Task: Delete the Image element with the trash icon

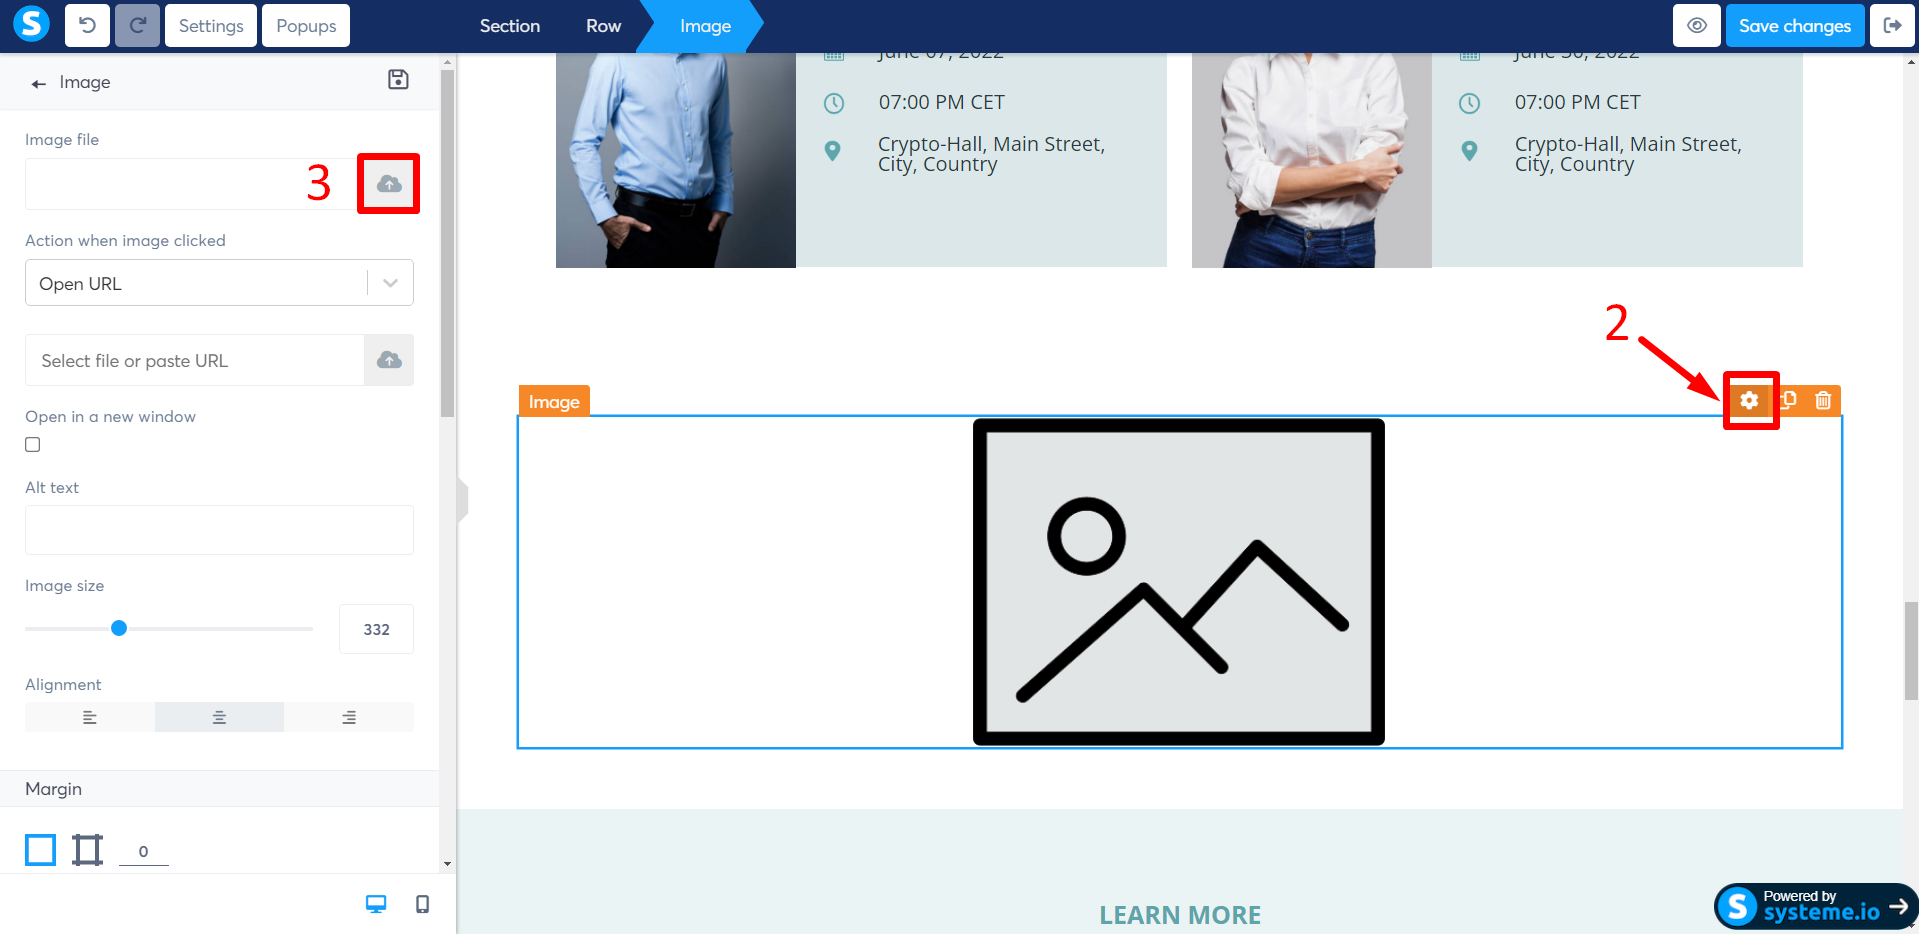Action: (x=1824, y=400)
